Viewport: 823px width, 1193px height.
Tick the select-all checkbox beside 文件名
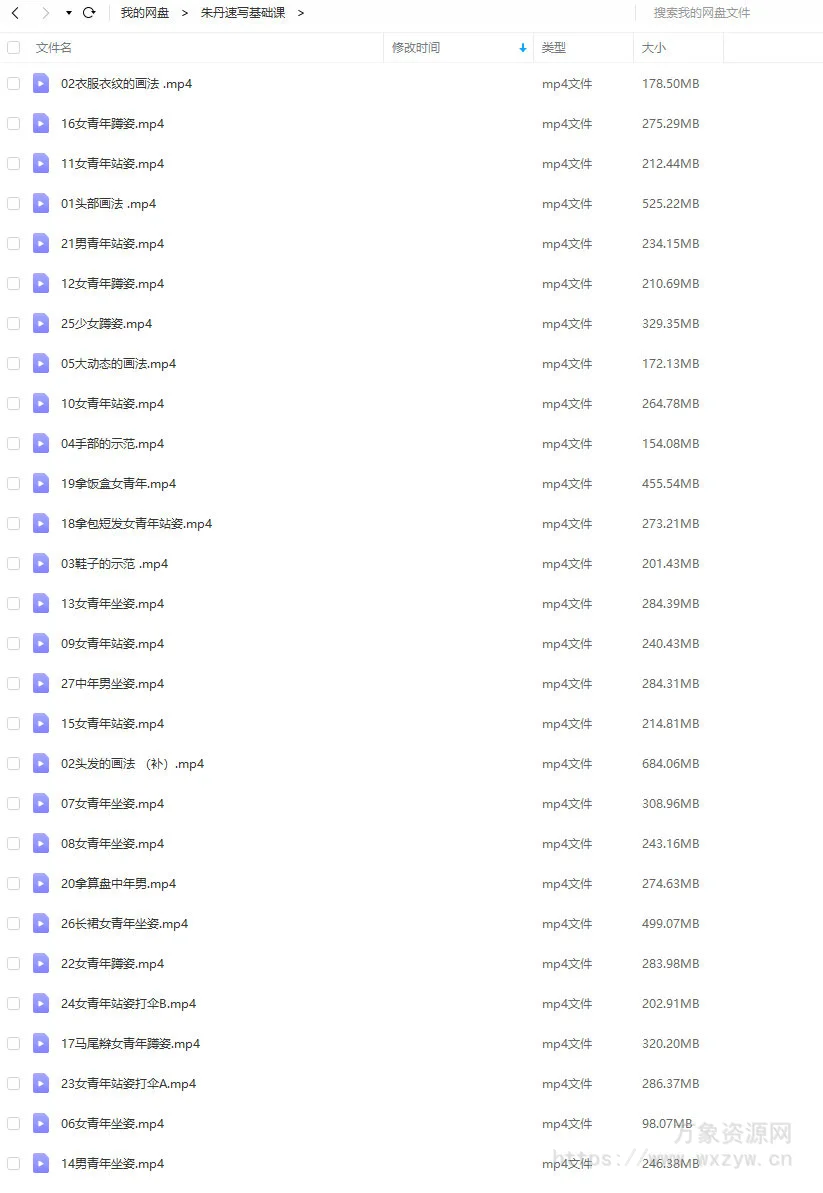[x=14, y=48]
